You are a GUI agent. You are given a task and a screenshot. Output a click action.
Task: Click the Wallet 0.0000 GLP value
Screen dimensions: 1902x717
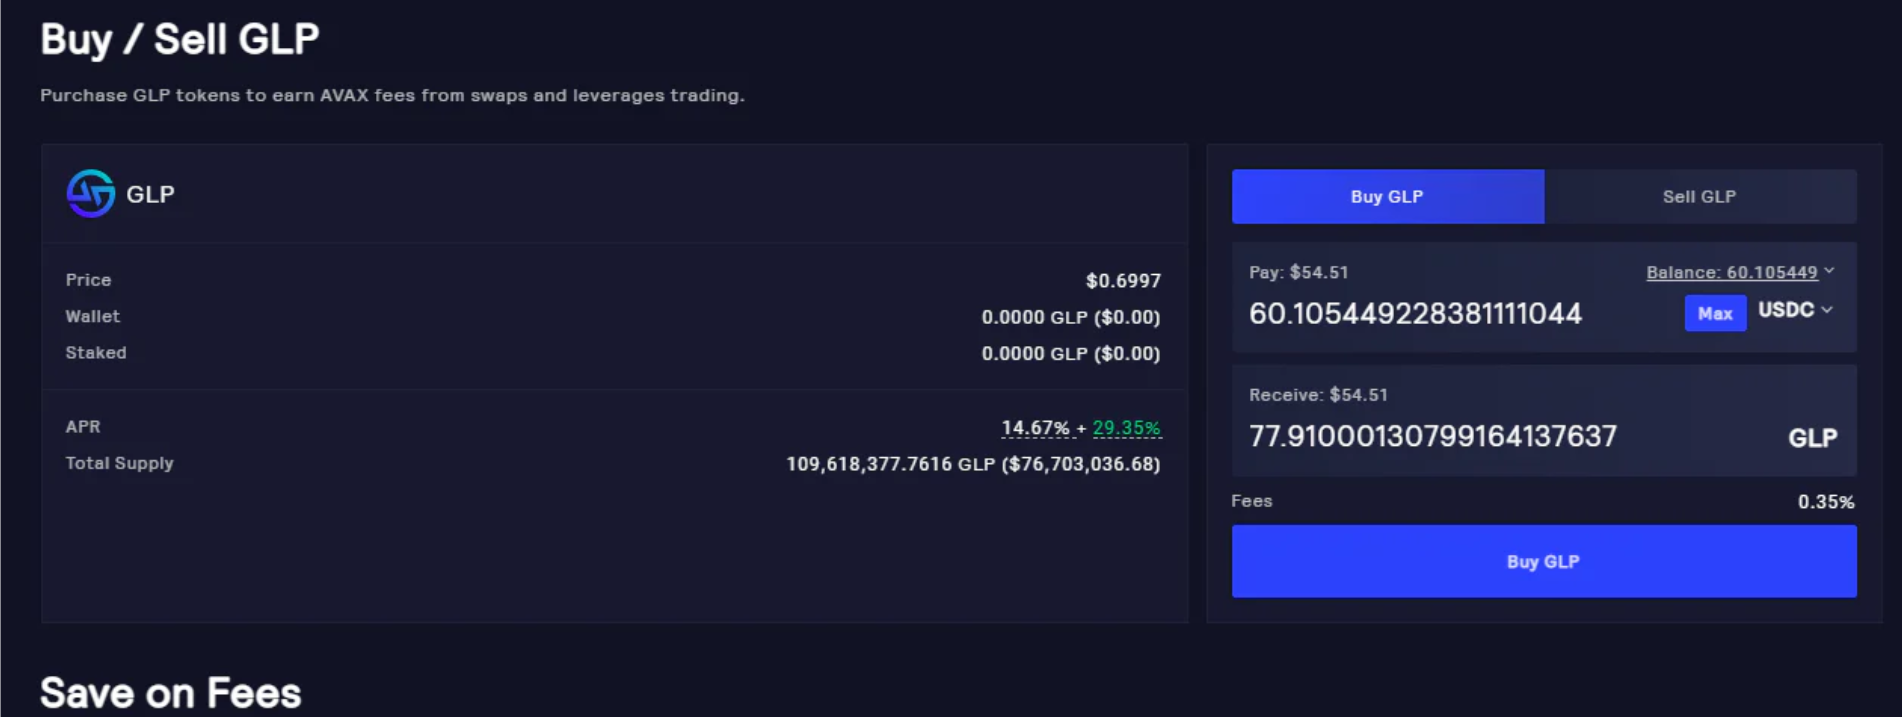coord(1070,316)
